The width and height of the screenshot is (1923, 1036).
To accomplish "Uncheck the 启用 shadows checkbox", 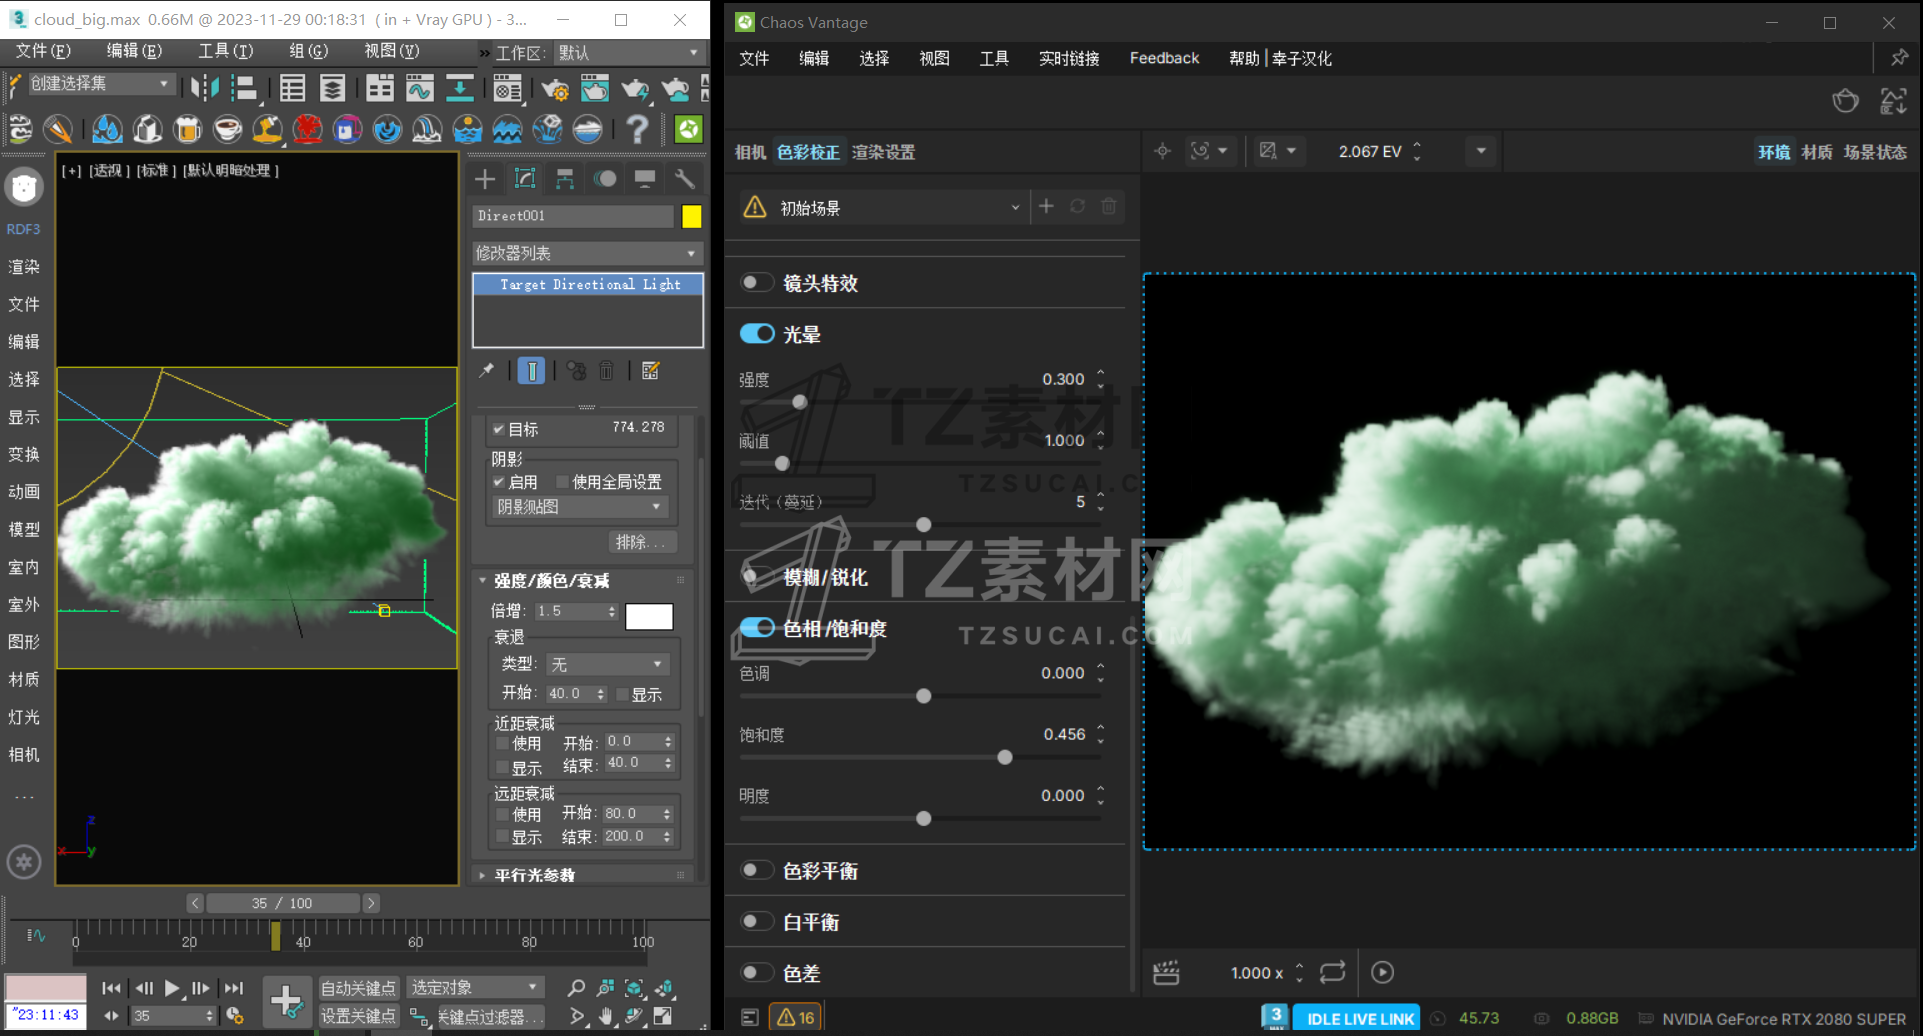I will (499, 482).
